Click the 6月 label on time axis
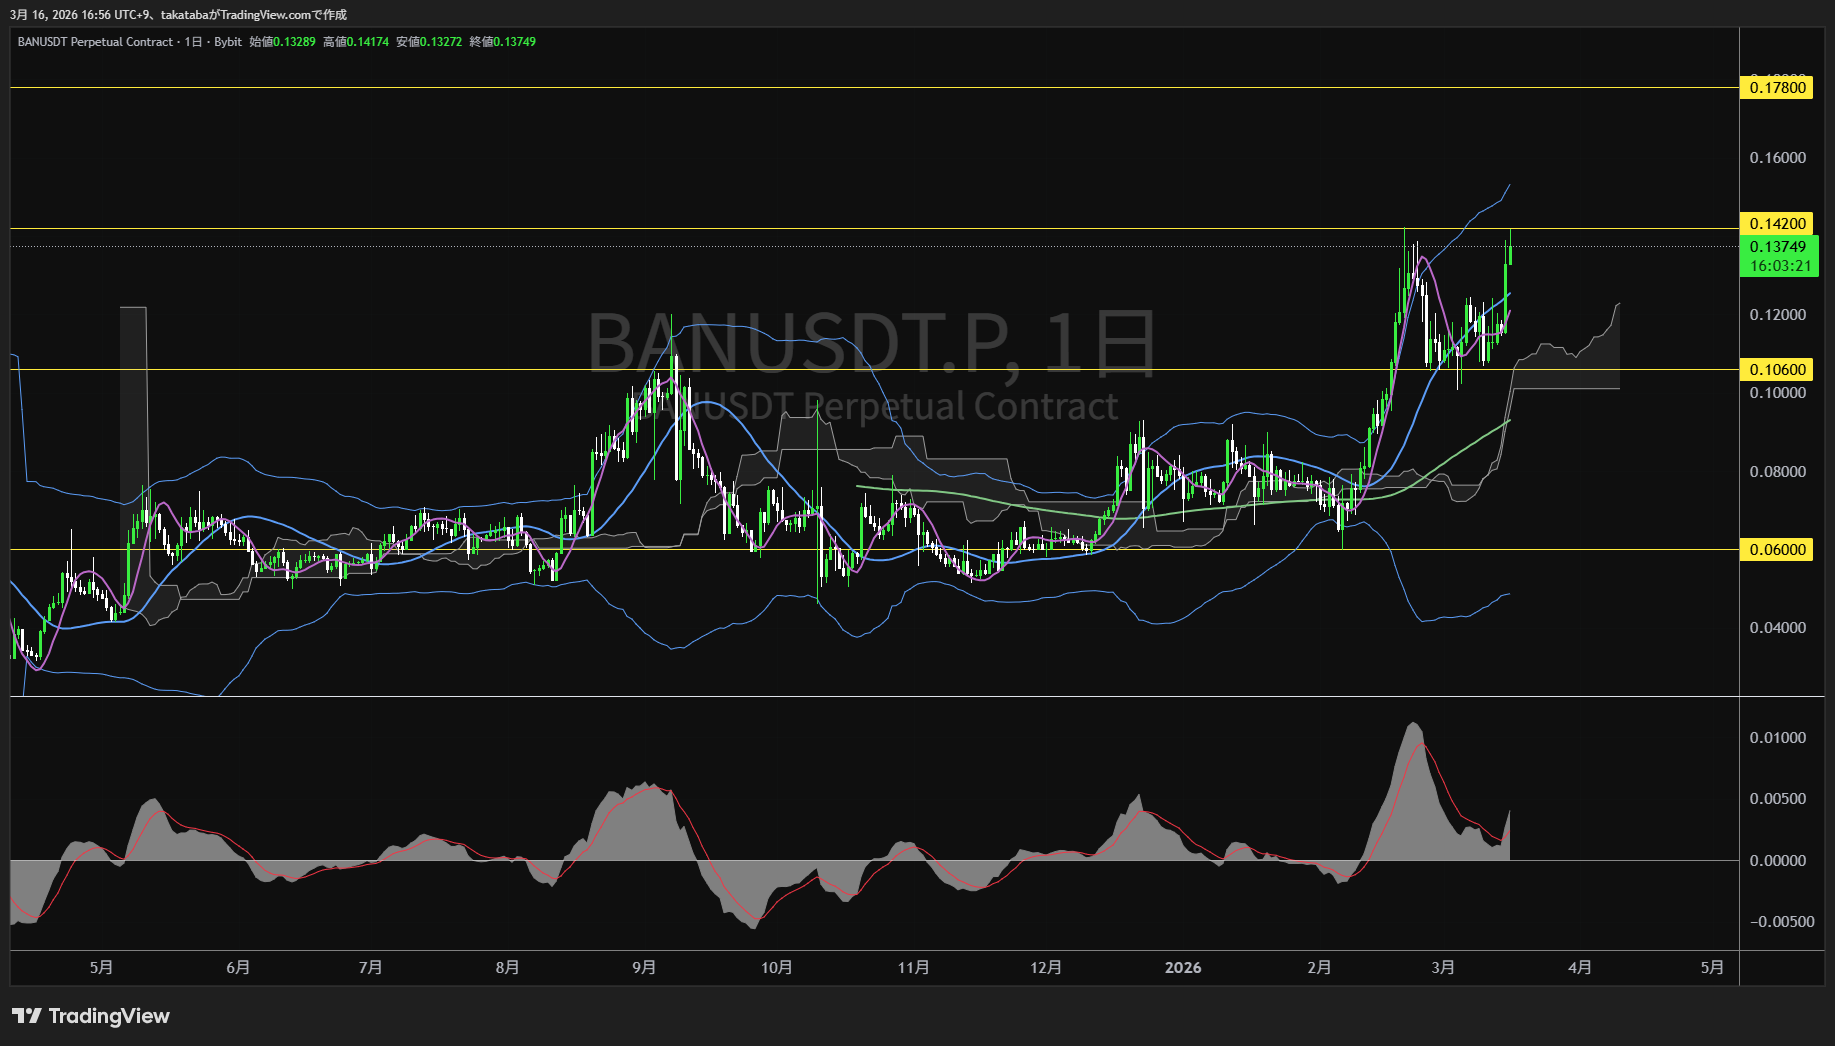1835x1046 pixels. coord(238,968)
